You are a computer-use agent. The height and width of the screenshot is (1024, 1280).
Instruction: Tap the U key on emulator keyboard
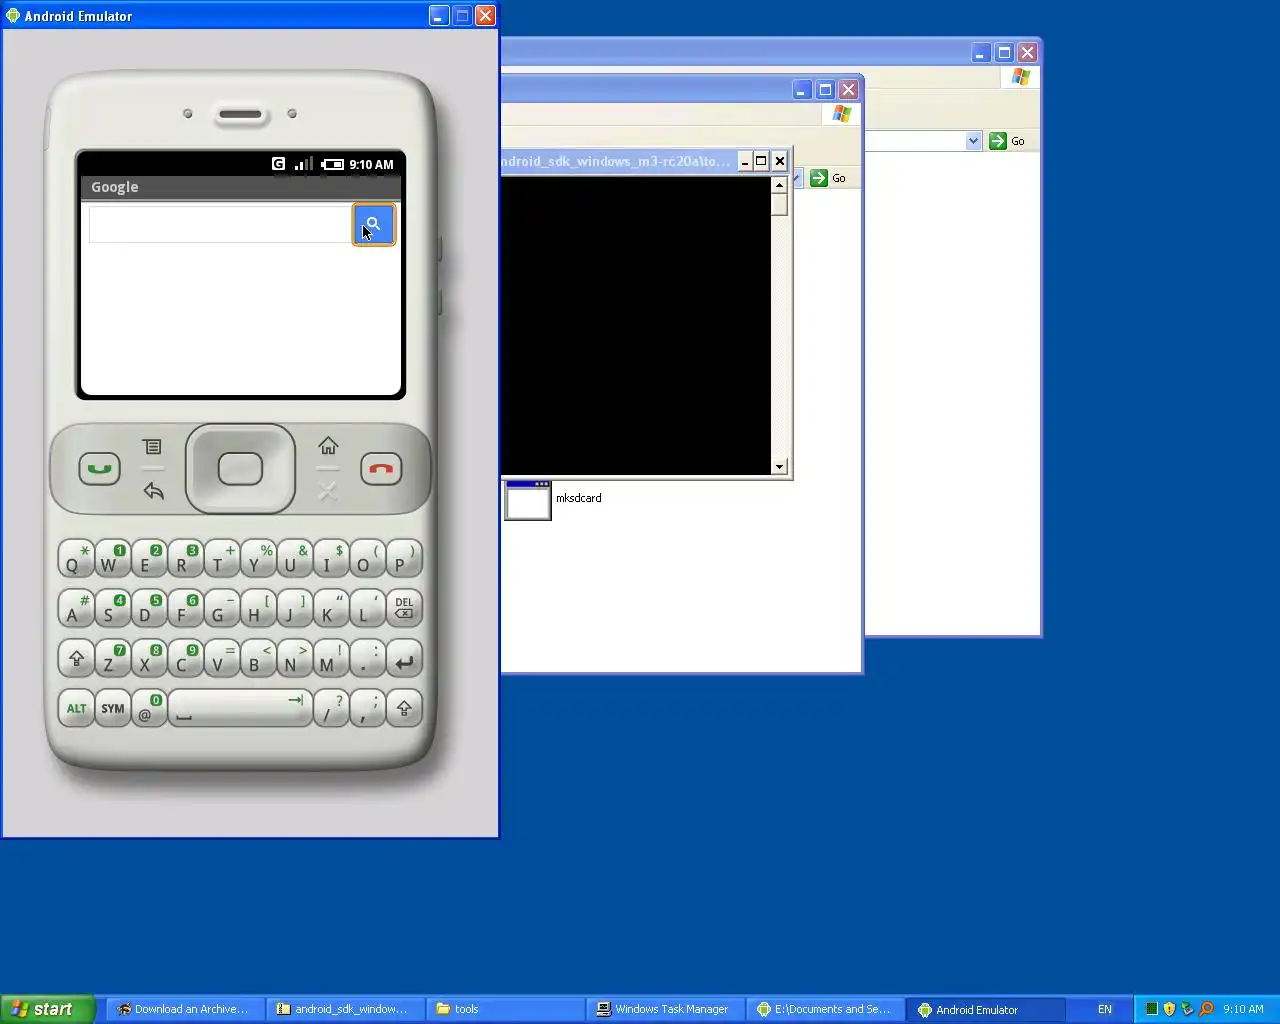coord(295,559)
